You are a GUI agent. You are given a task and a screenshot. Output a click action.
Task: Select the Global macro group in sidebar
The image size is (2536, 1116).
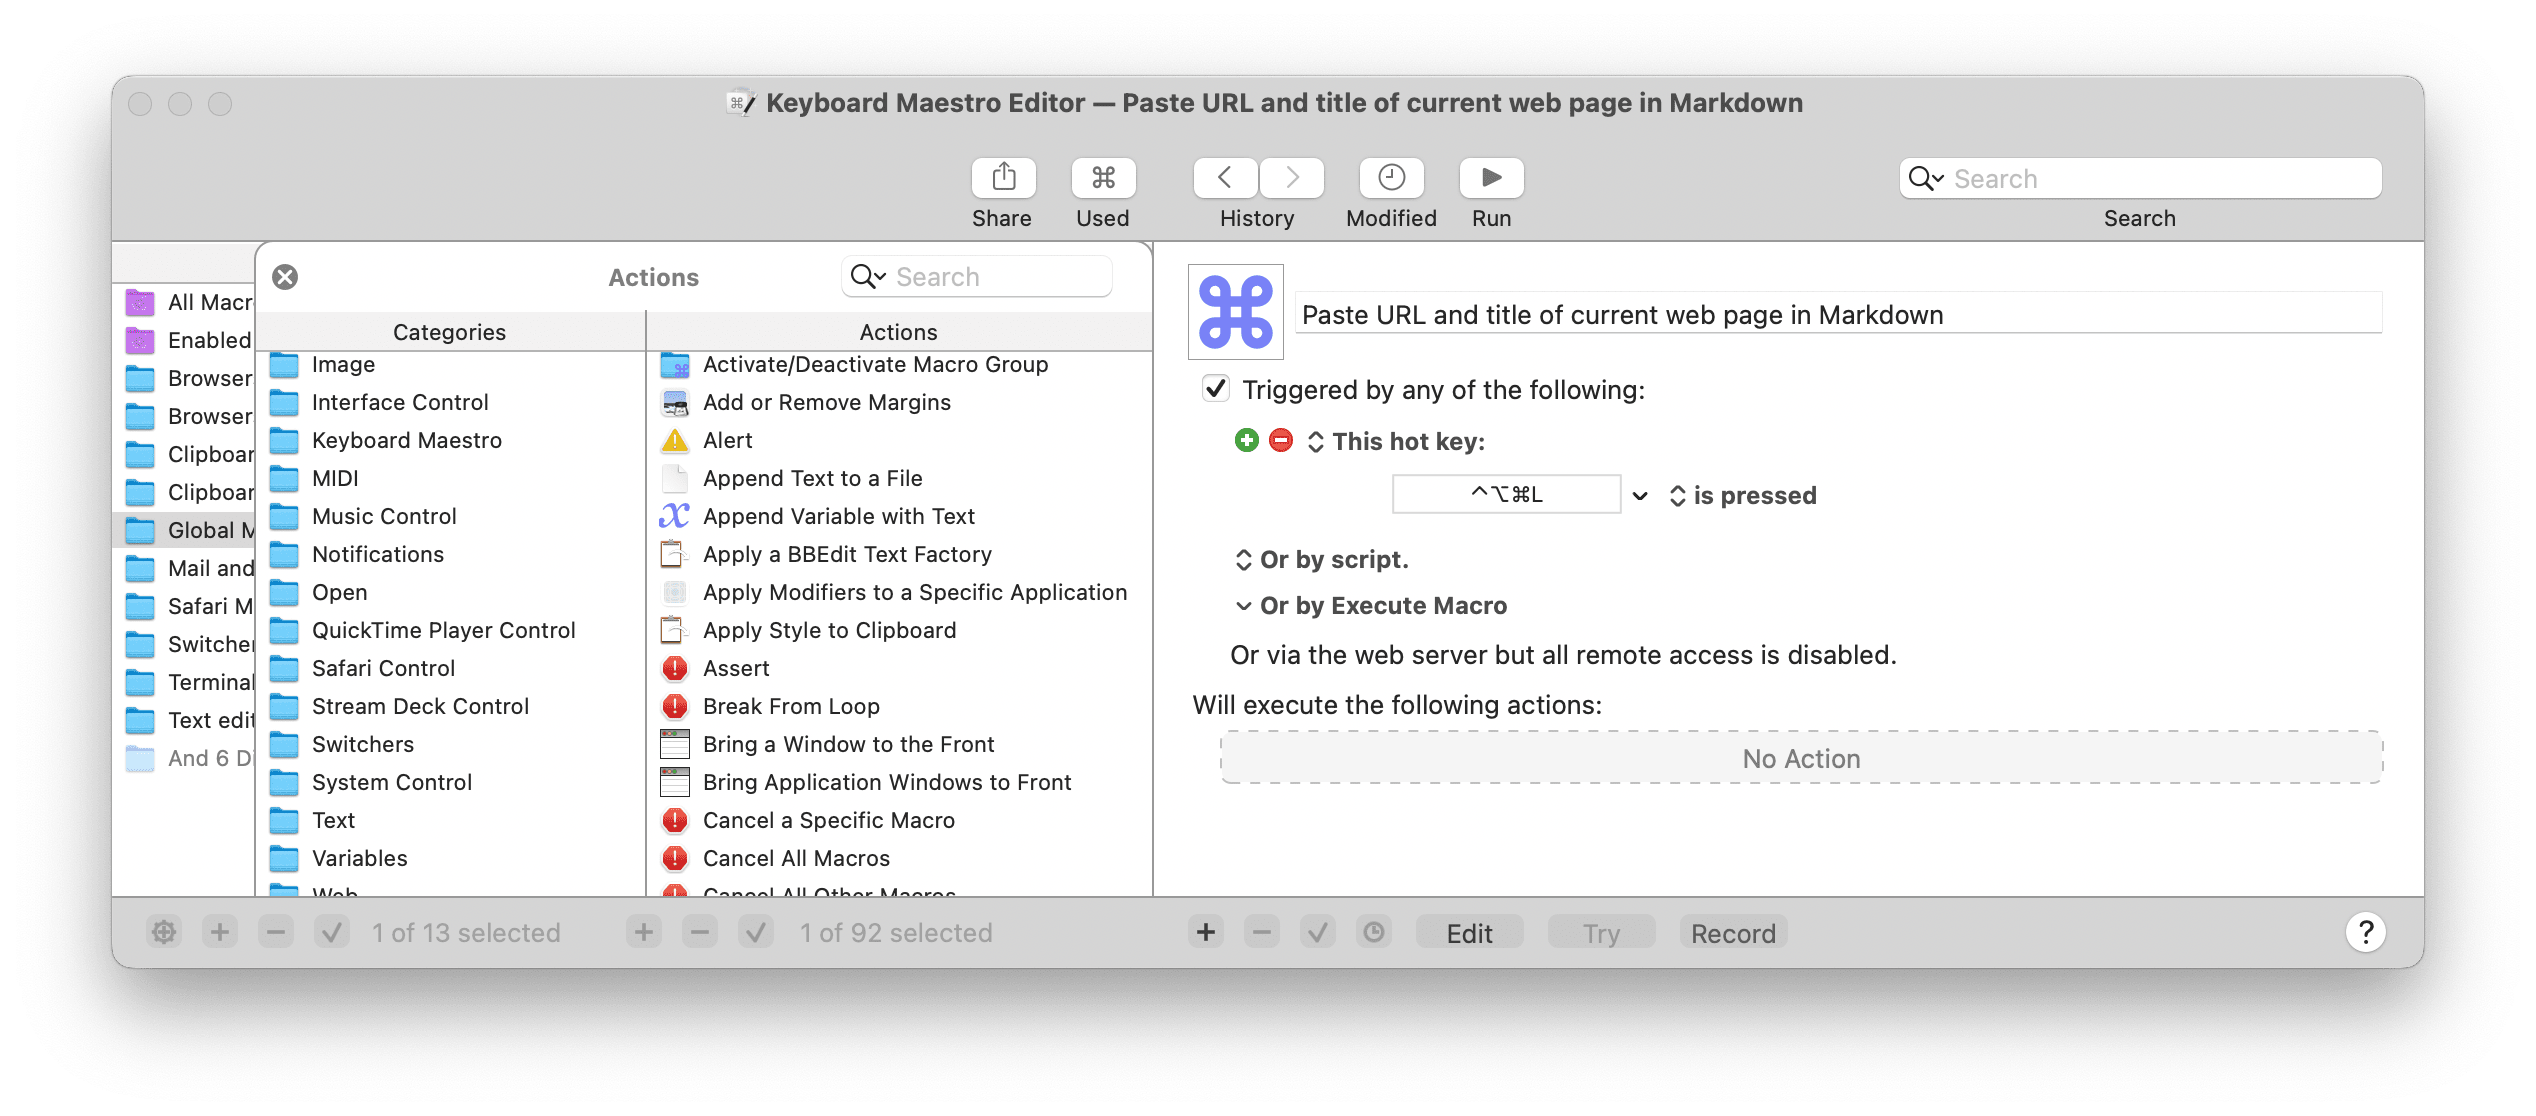(x=184, y=530)
